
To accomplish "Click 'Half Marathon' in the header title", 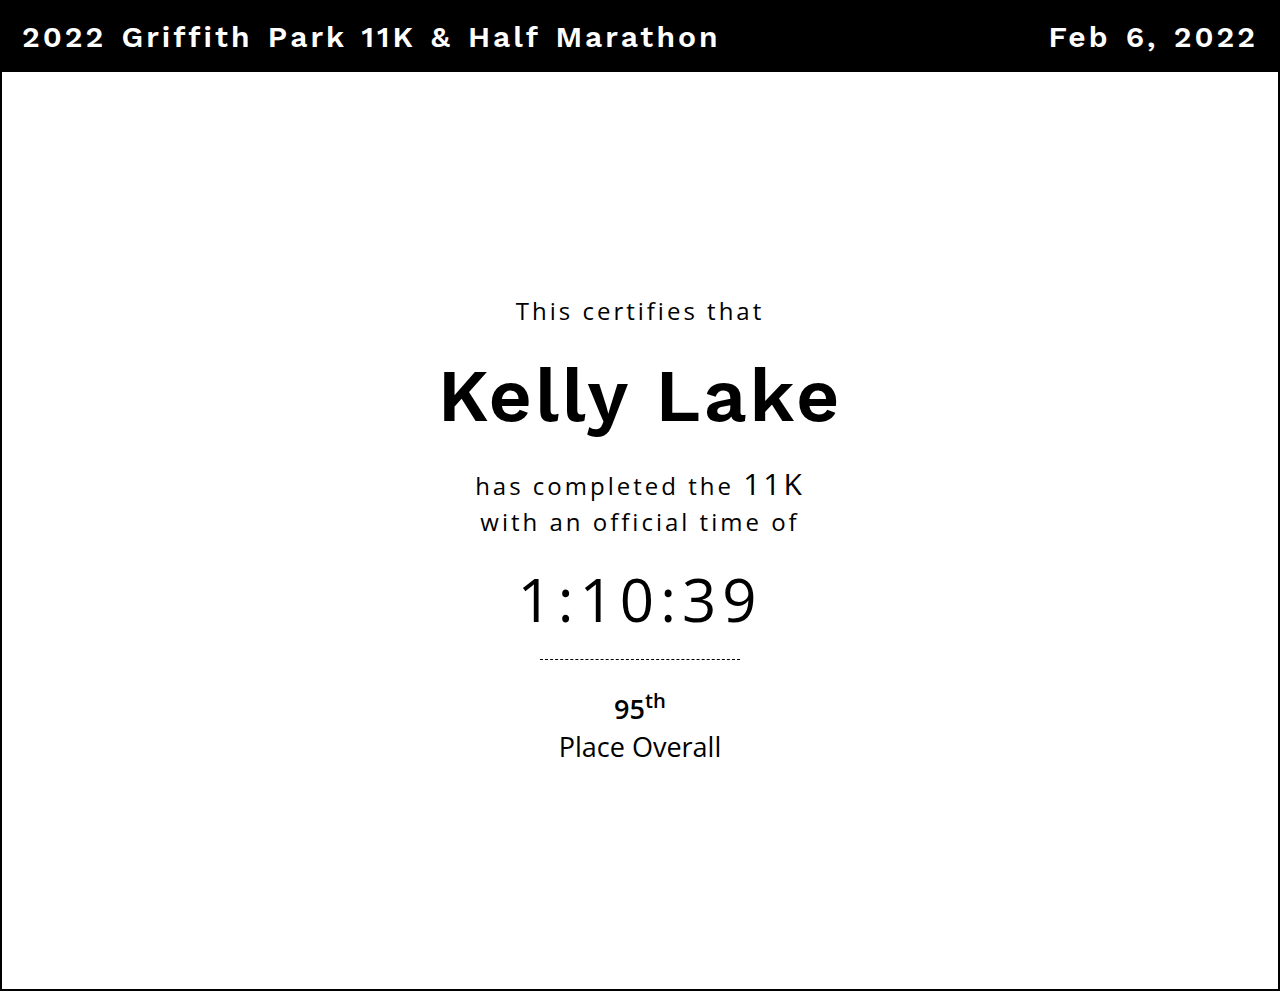I will point(593,38).
